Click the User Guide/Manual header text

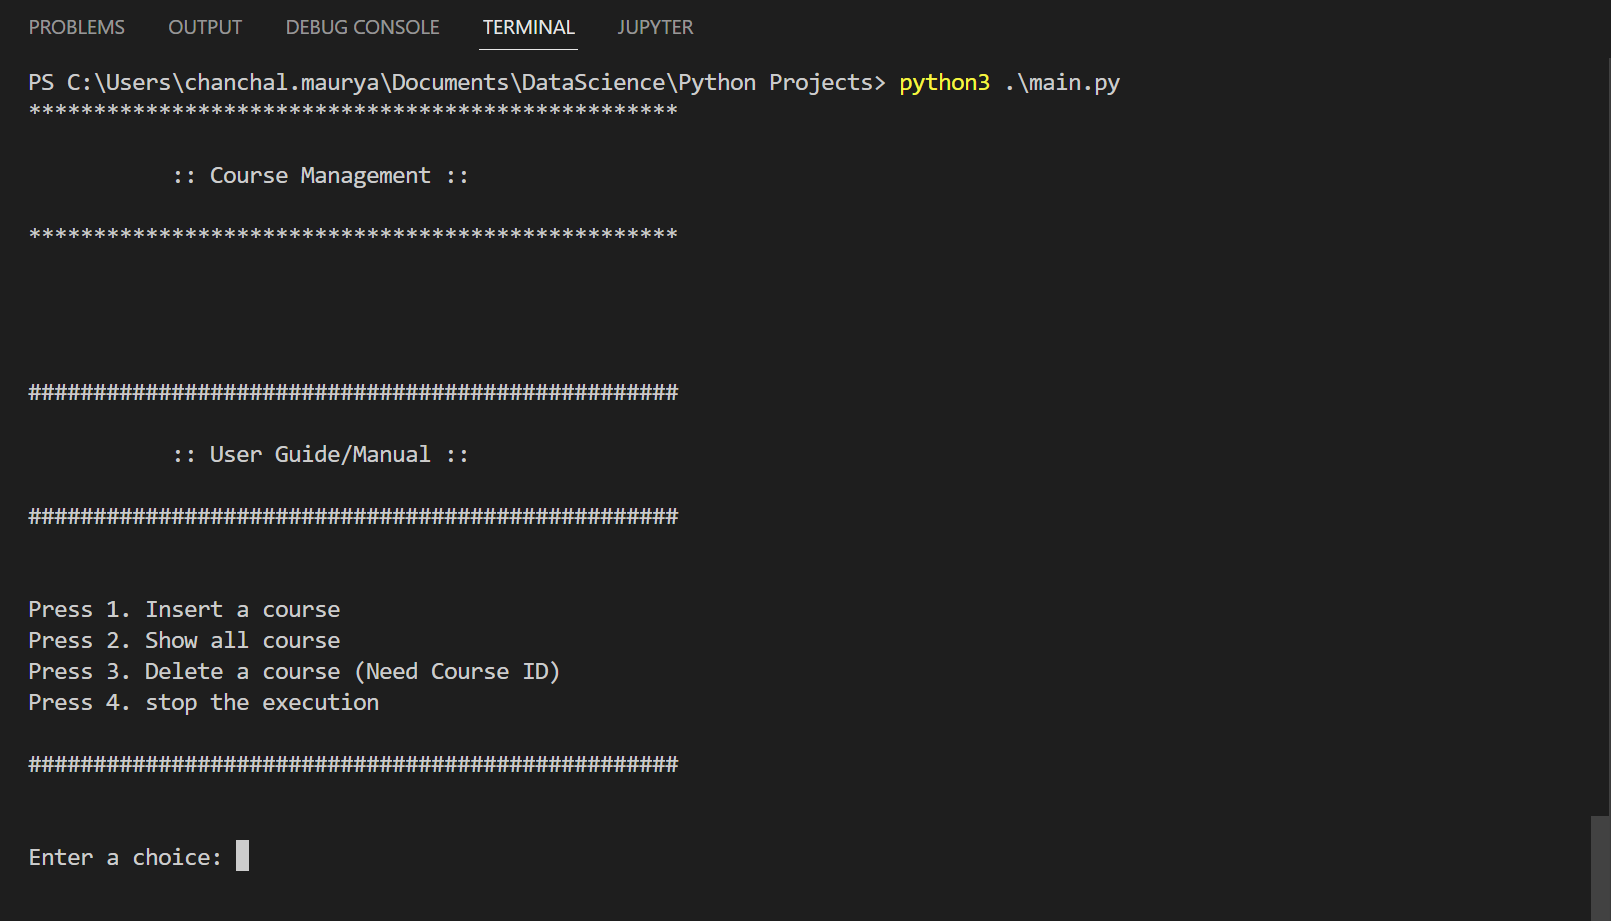pos(320,454)
